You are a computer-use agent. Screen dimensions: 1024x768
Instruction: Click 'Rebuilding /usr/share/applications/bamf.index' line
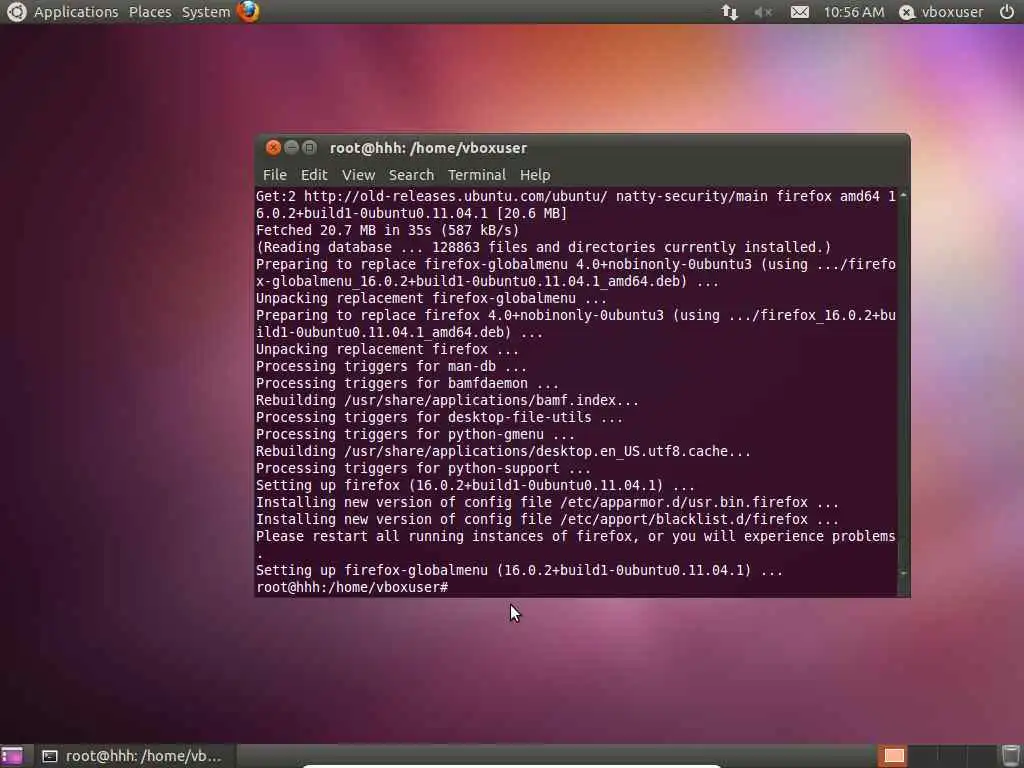[x=447, y=400]
